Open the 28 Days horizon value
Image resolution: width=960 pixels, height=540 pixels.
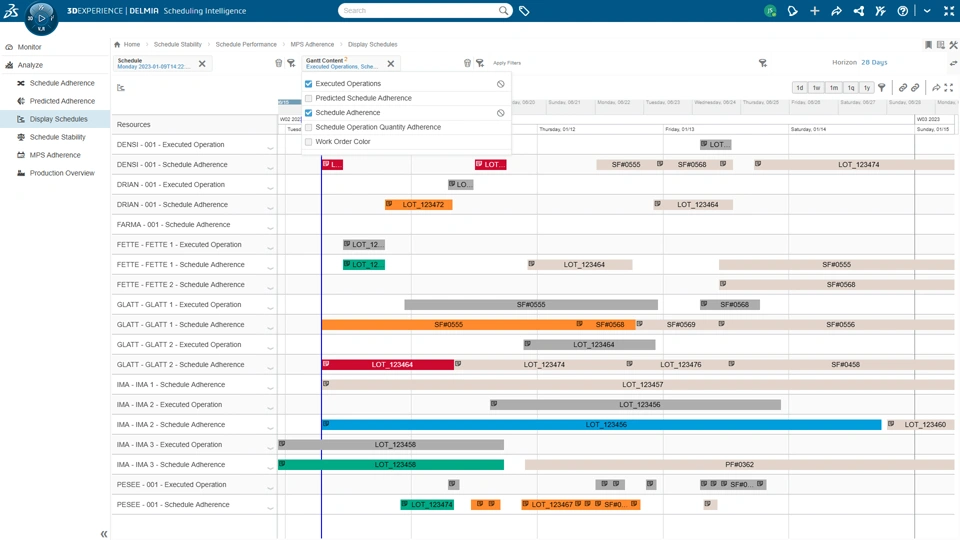[874, 62]
